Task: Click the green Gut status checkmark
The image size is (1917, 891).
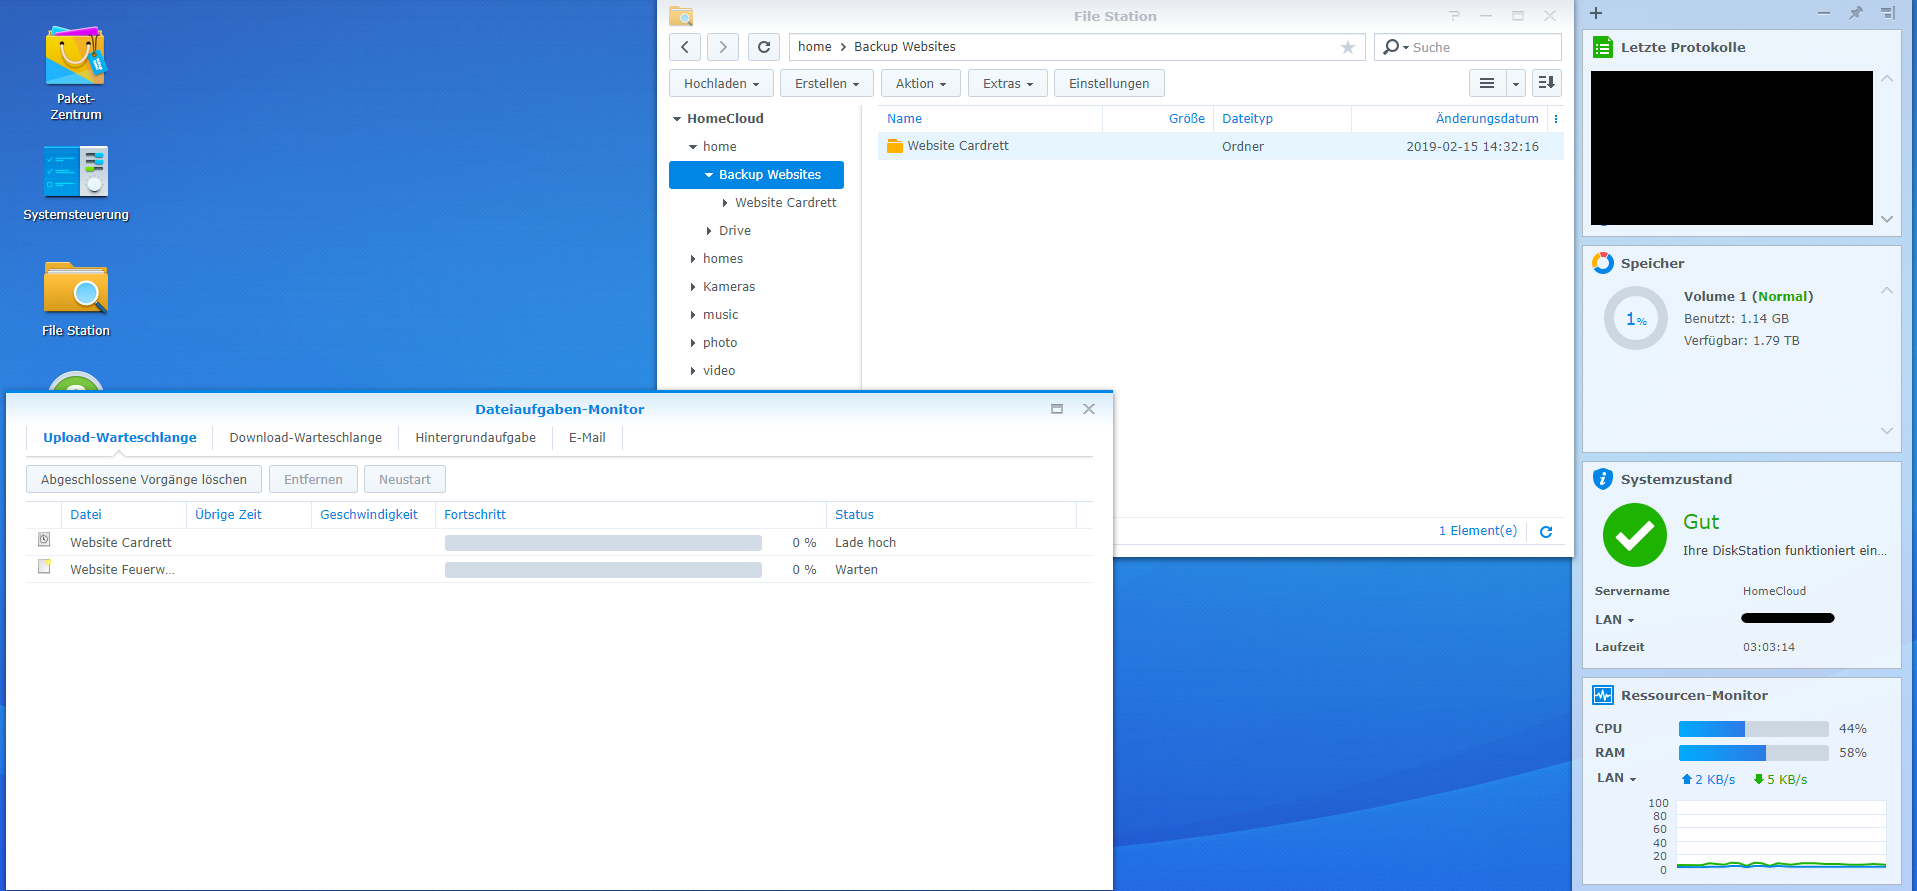Action: point(1635,535)
